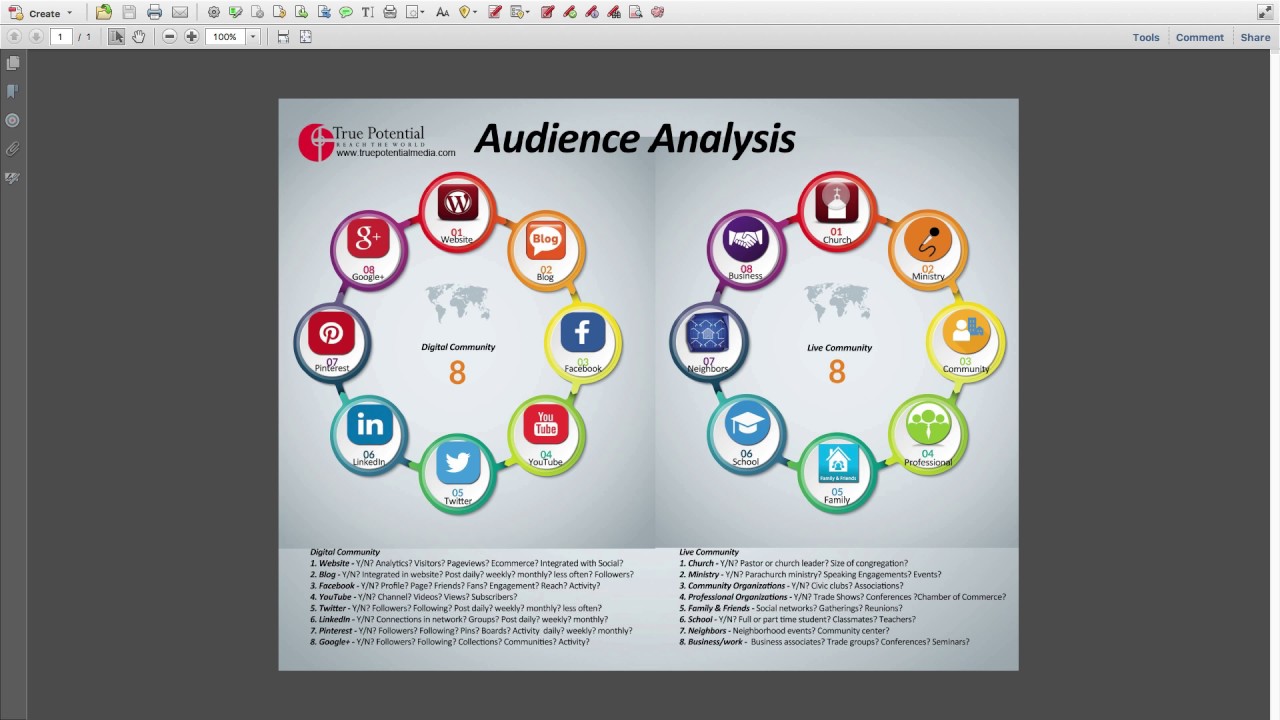Click the page number input field
The image size is (1280, 720).
click(x=61, y=36)
